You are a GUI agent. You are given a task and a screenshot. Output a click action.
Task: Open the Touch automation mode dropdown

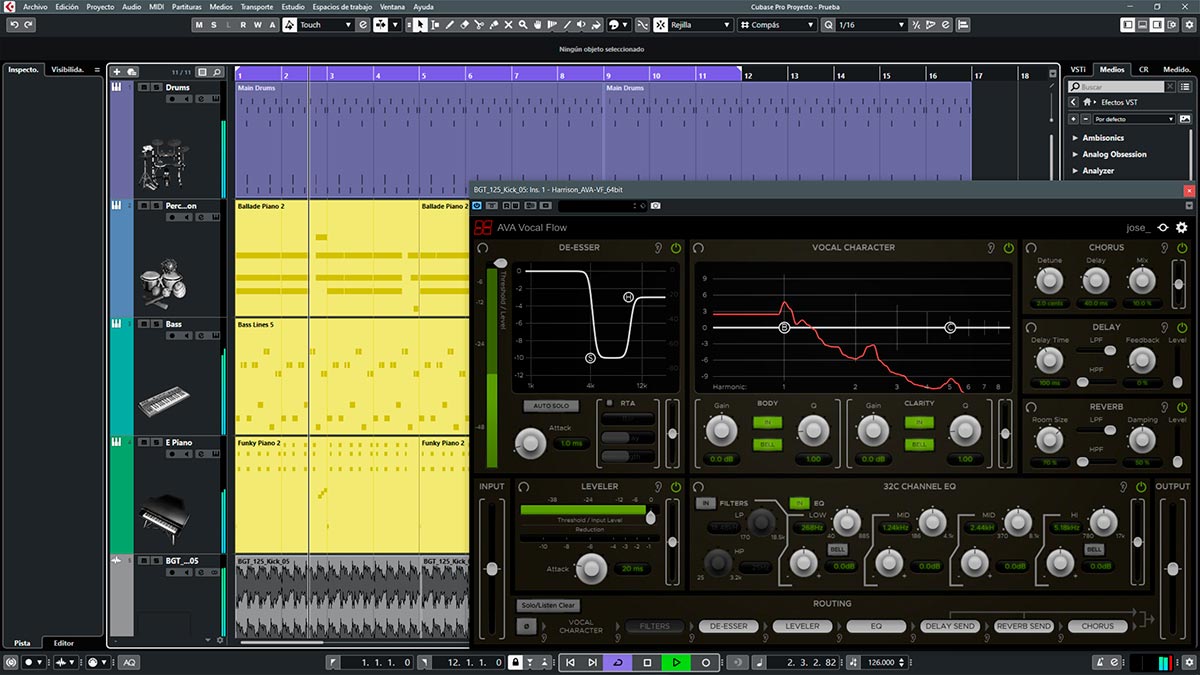click(326, 24)
